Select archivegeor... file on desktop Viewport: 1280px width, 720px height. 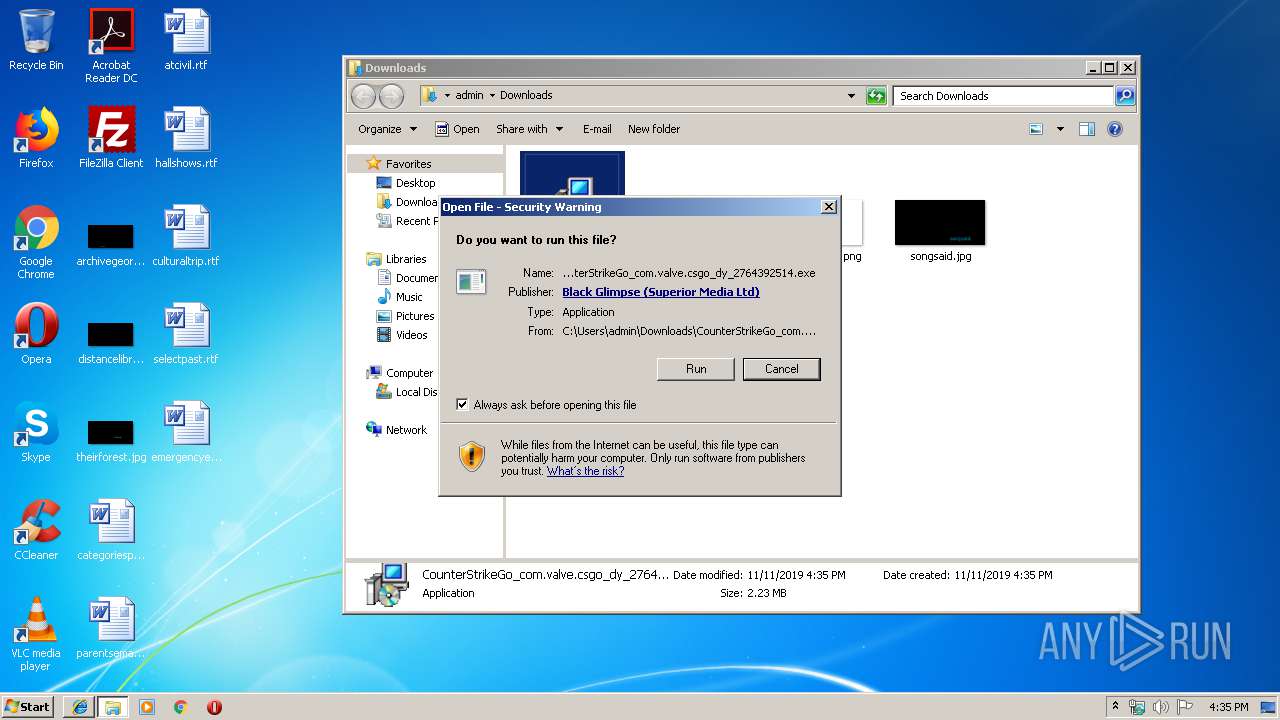pos(111,244)
